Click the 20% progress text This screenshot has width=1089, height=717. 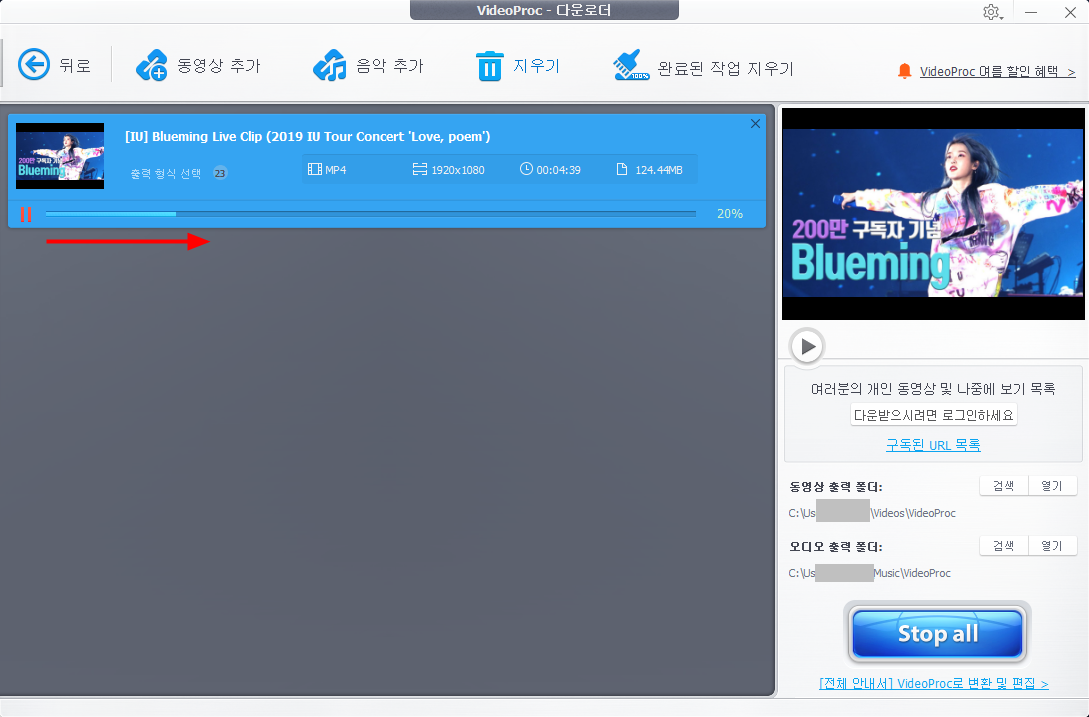[730, 214]
